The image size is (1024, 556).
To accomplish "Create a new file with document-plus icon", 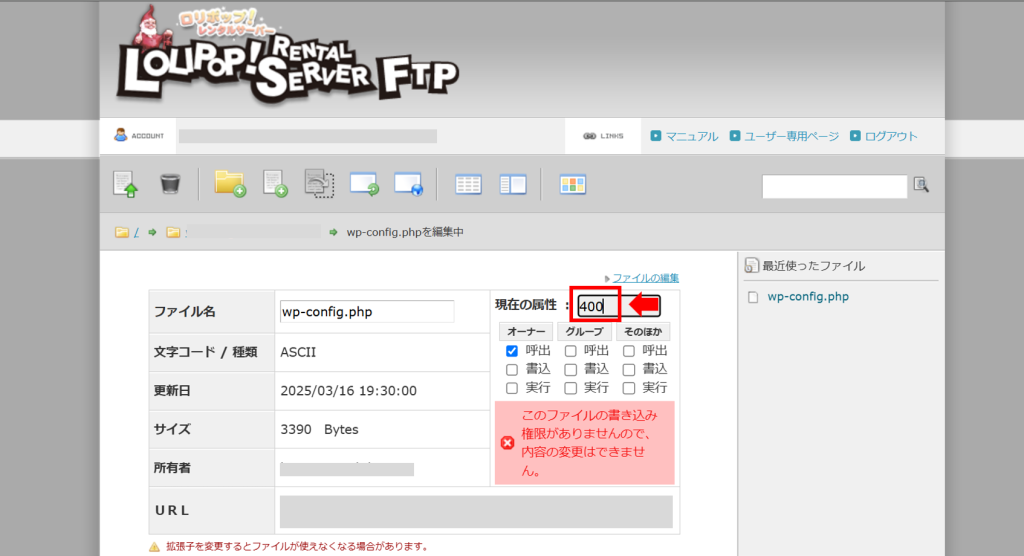I will click(275, 184).
